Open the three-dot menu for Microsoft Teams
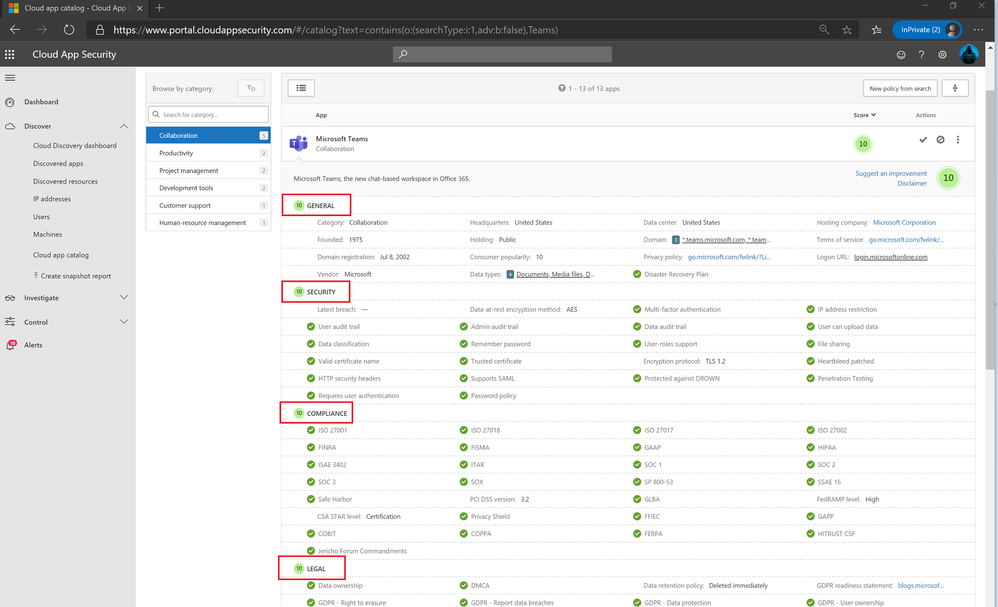The width and height of the screenshot is (998, 607). (957, 139)
